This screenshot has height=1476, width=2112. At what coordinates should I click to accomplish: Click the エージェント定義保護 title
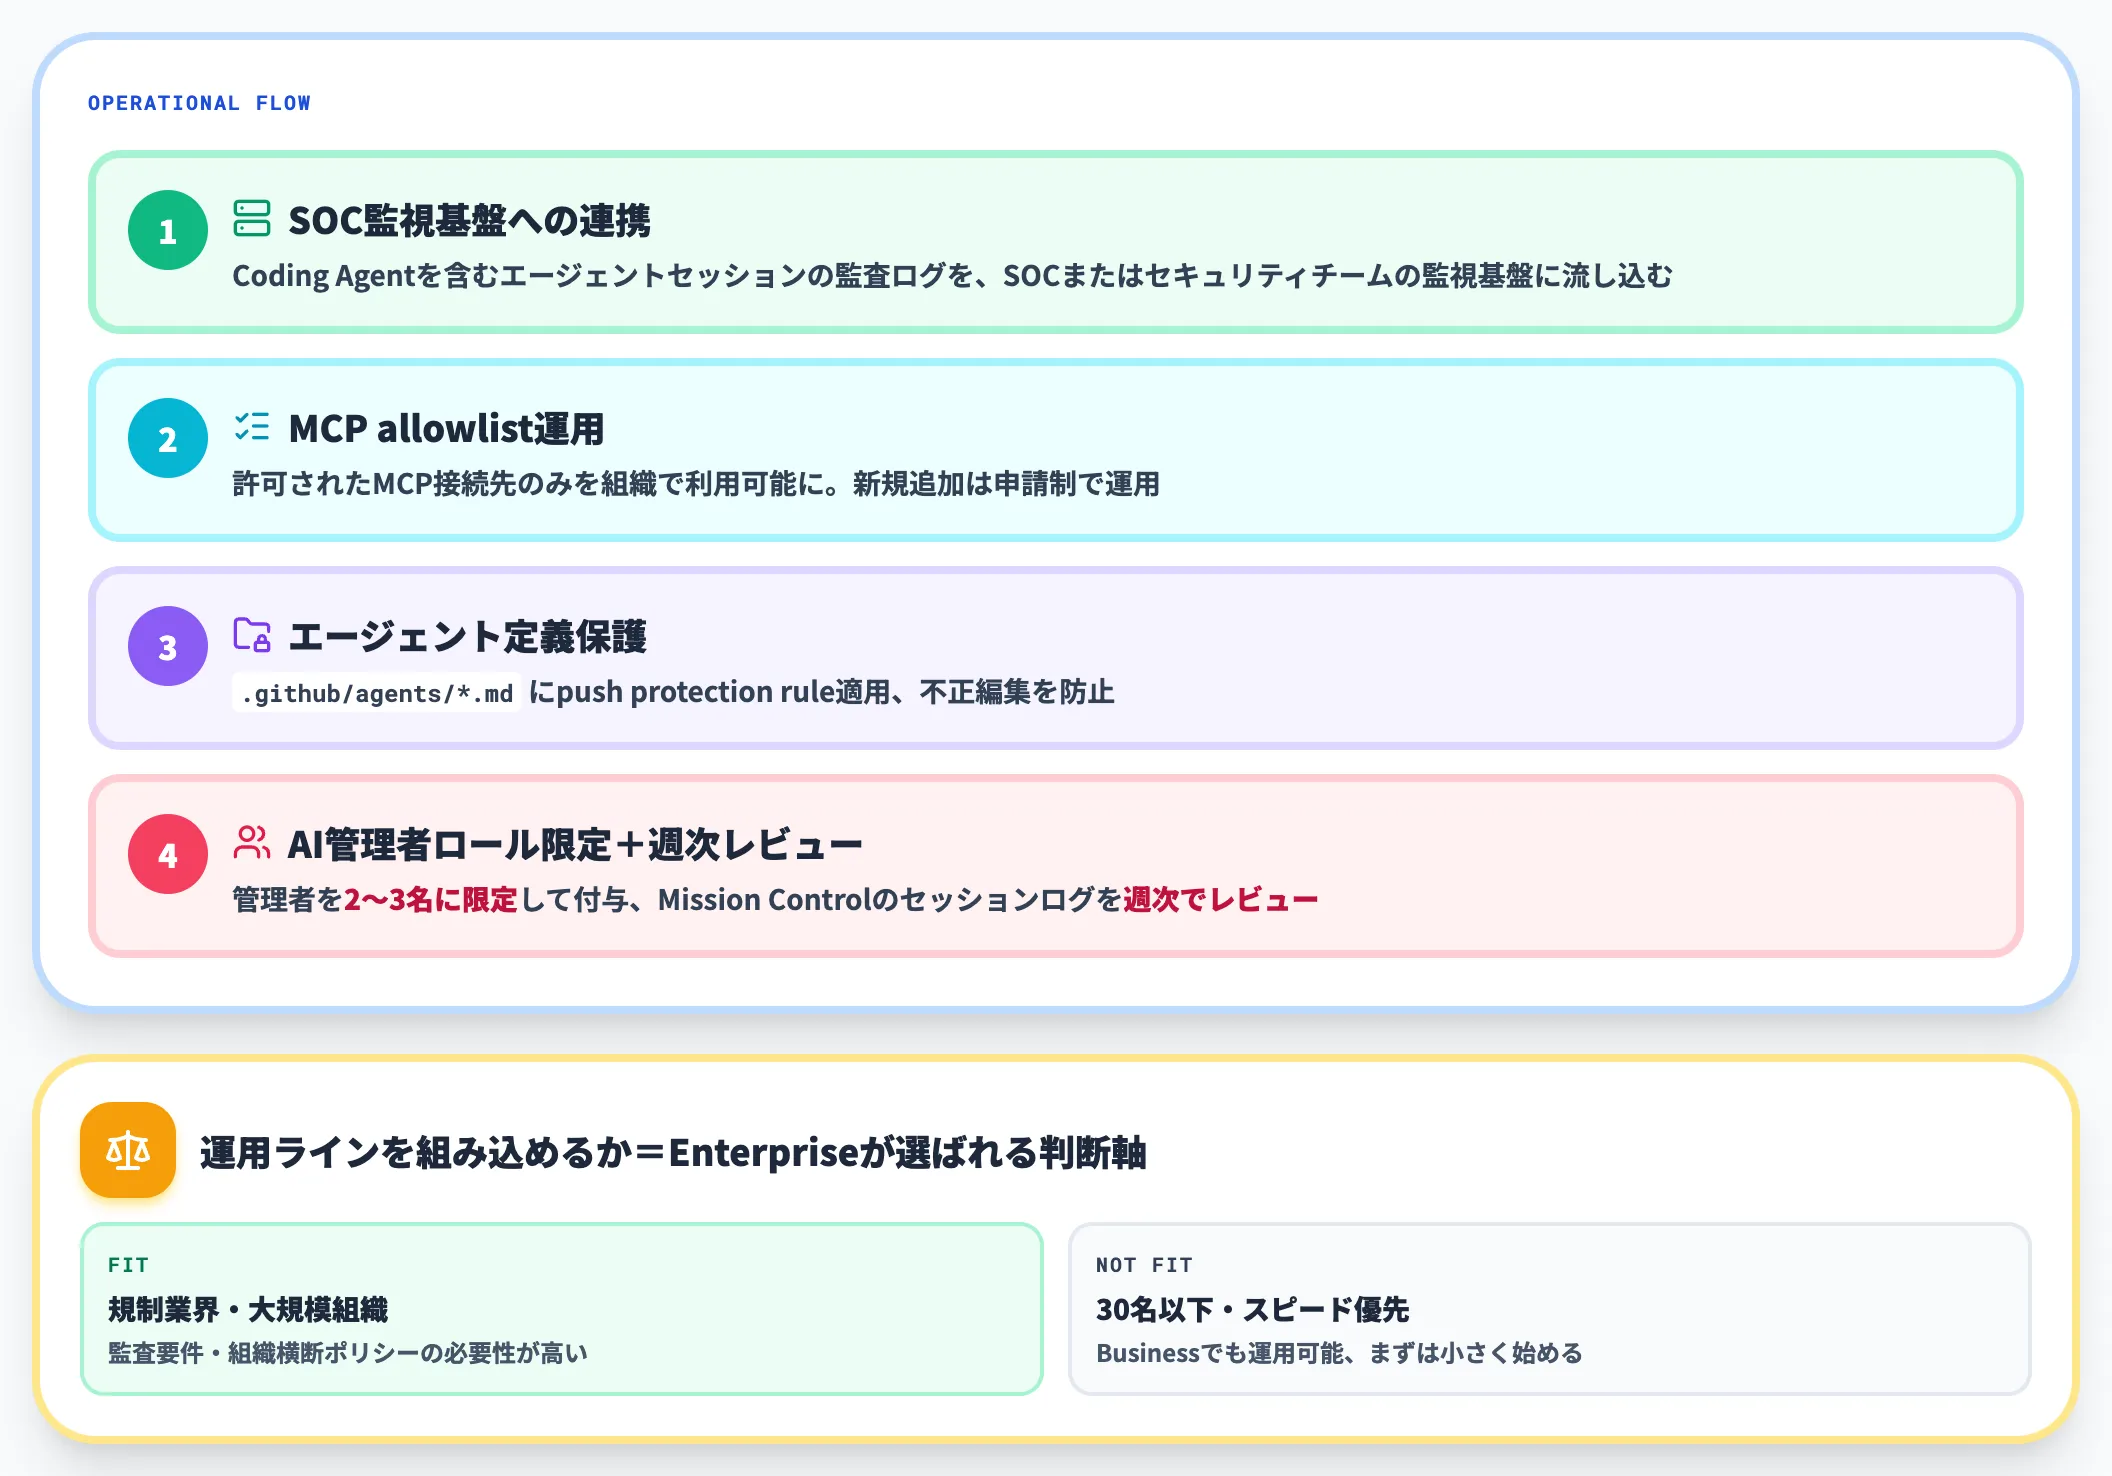(467, 637)
